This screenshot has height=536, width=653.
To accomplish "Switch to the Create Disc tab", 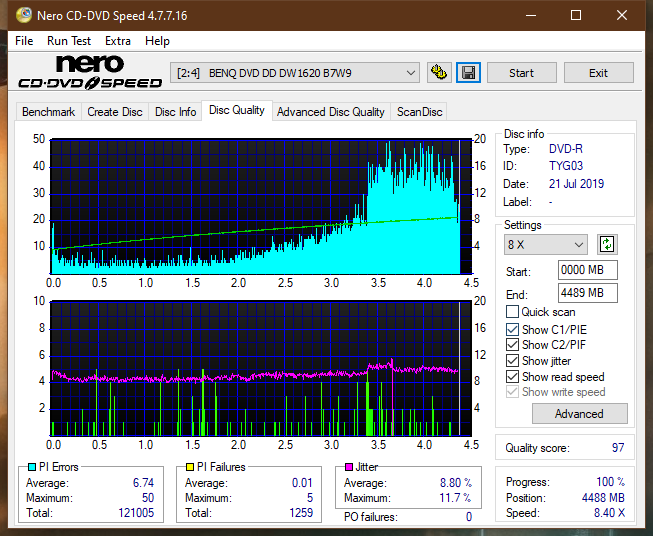I will tap(115, 112).
